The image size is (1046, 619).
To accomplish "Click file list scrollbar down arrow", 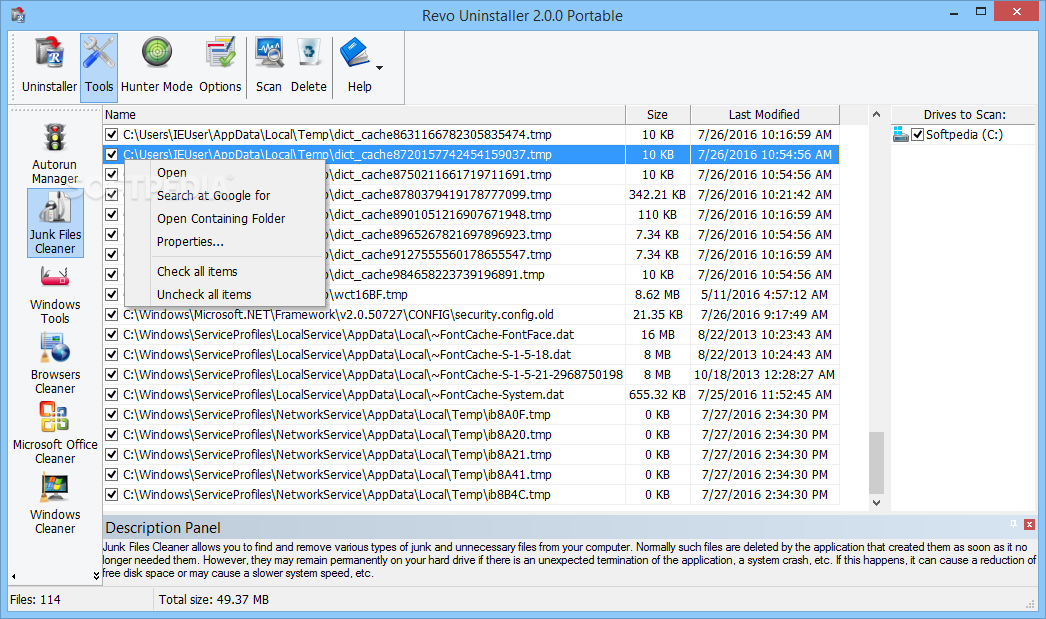I will (x=877, y=503).
